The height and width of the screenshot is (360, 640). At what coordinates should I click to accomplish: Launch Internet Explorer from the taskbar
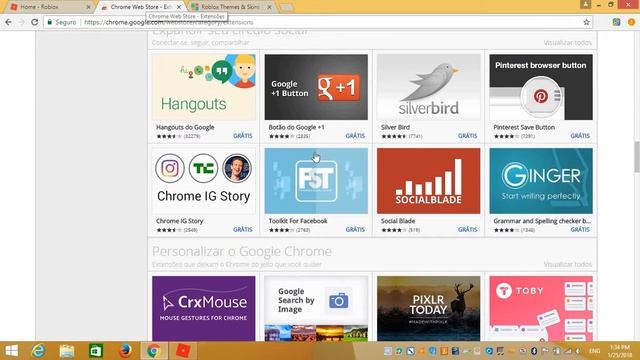coord(38,351)
